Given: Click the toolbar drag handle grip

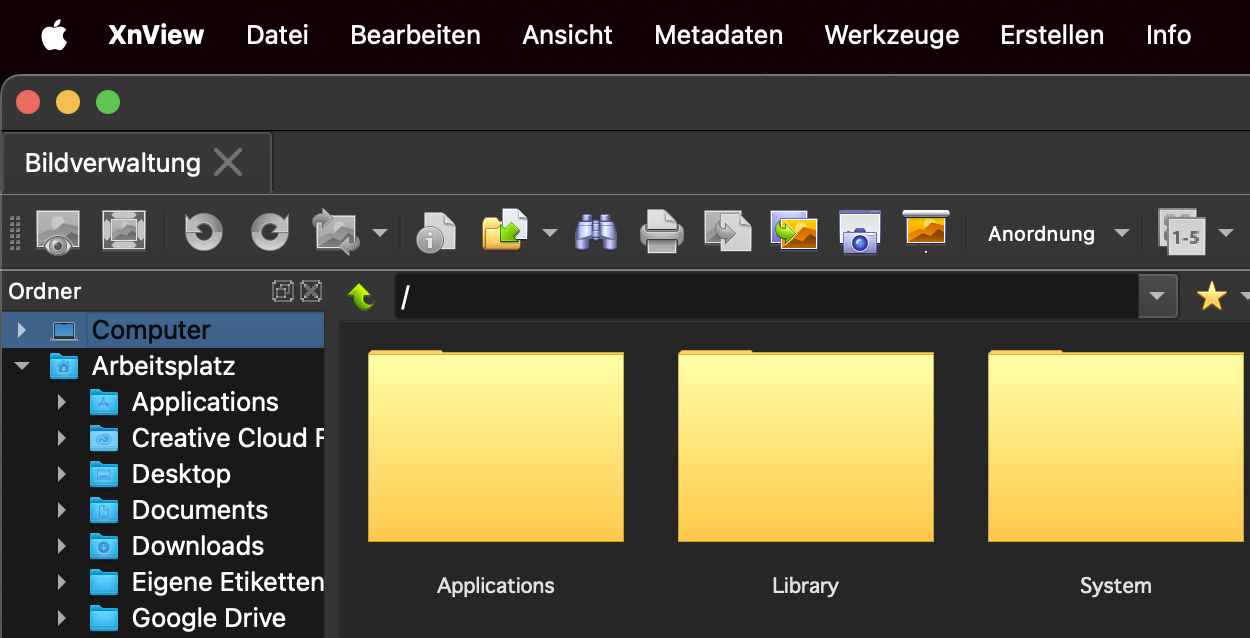Looking at the screenshot, I should [x=15, y=233].
